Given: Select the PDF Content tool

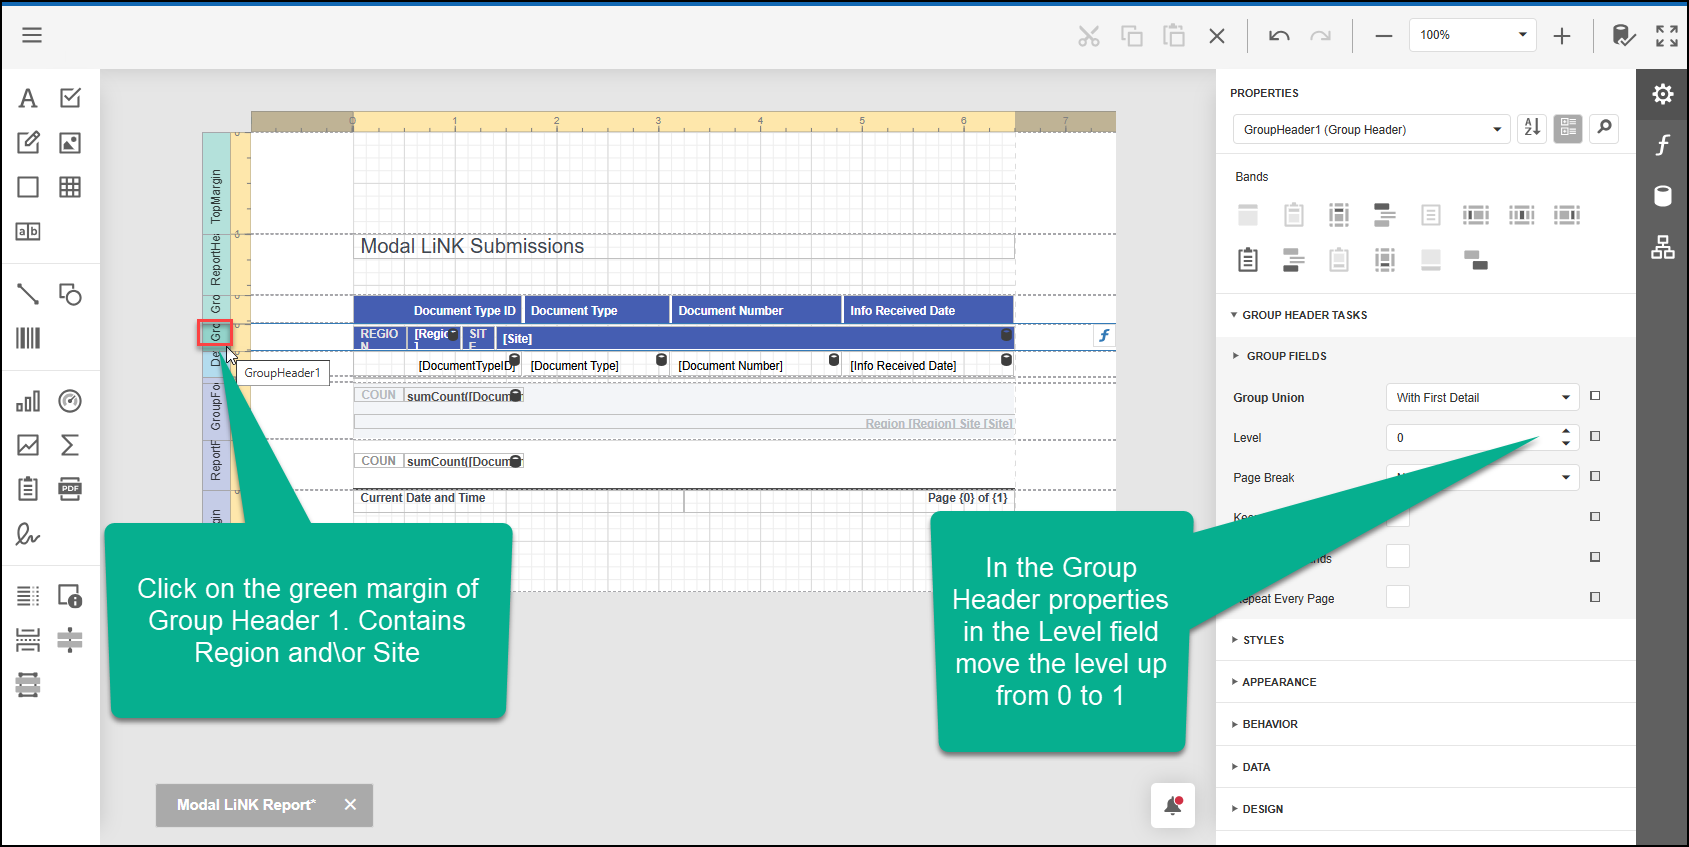Looking at the screenshot, I should 70,489.
